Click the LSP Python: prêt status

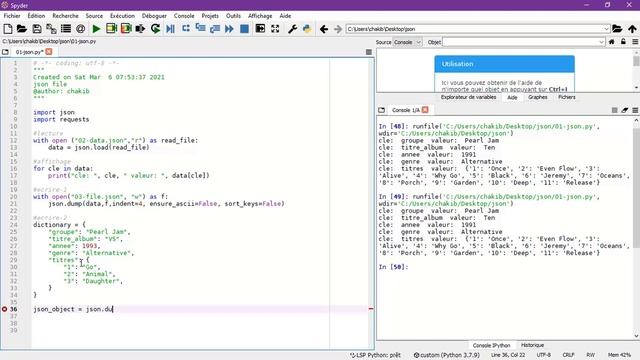(x=376, y=355)
